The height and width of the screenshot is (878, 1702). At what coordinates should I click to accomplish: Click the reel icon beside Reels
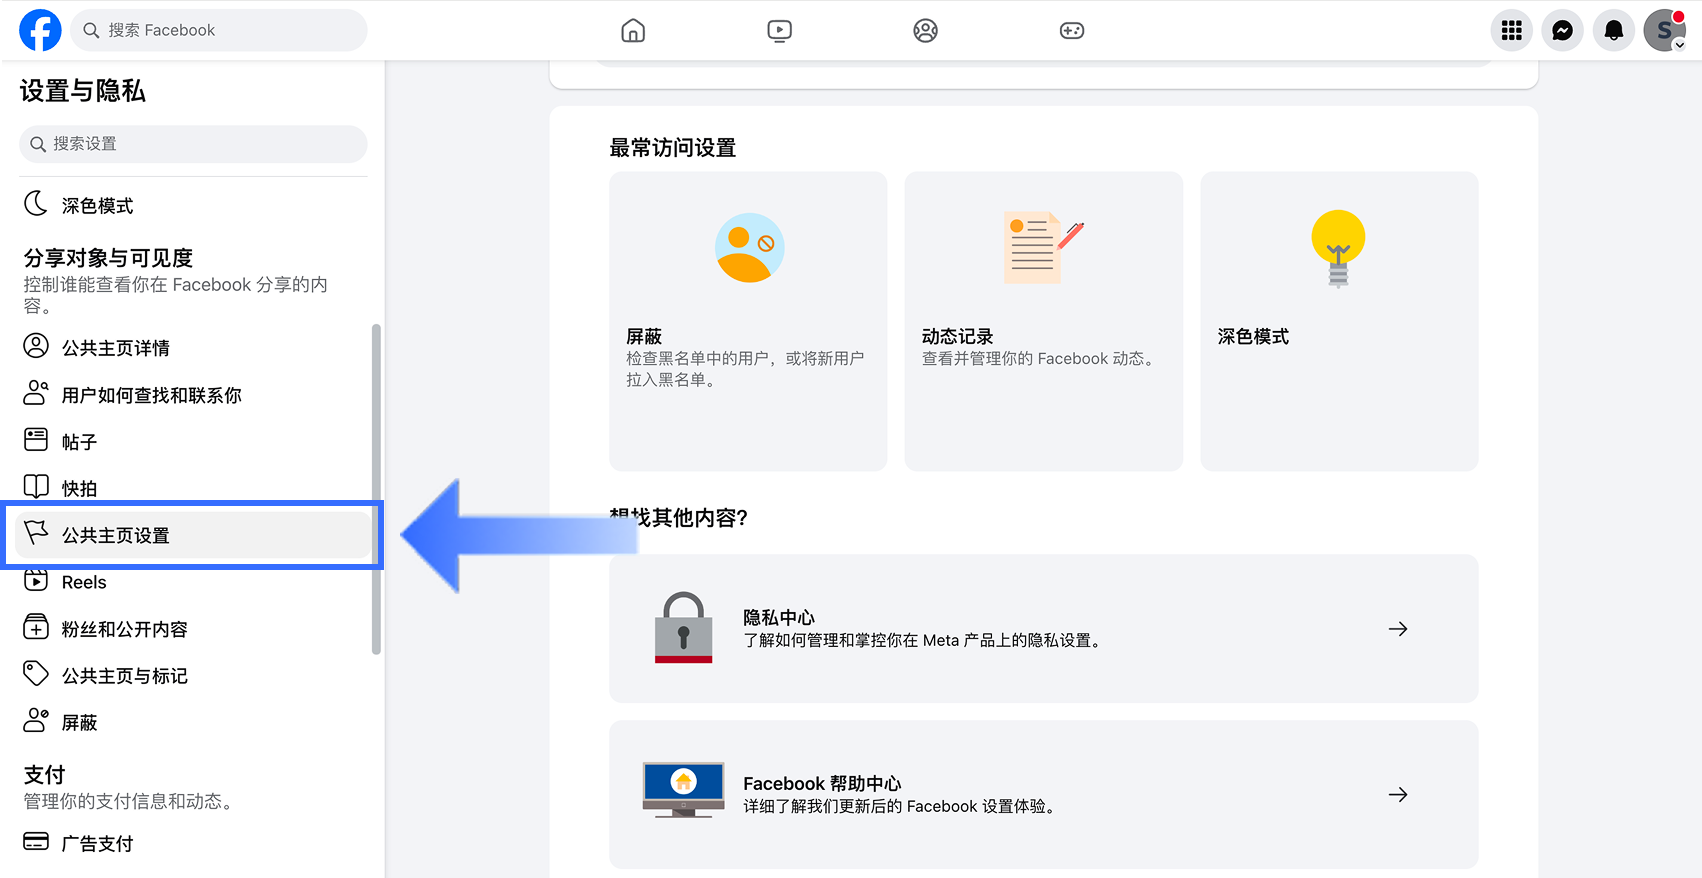pyautogui.click(x=36, y=580)
